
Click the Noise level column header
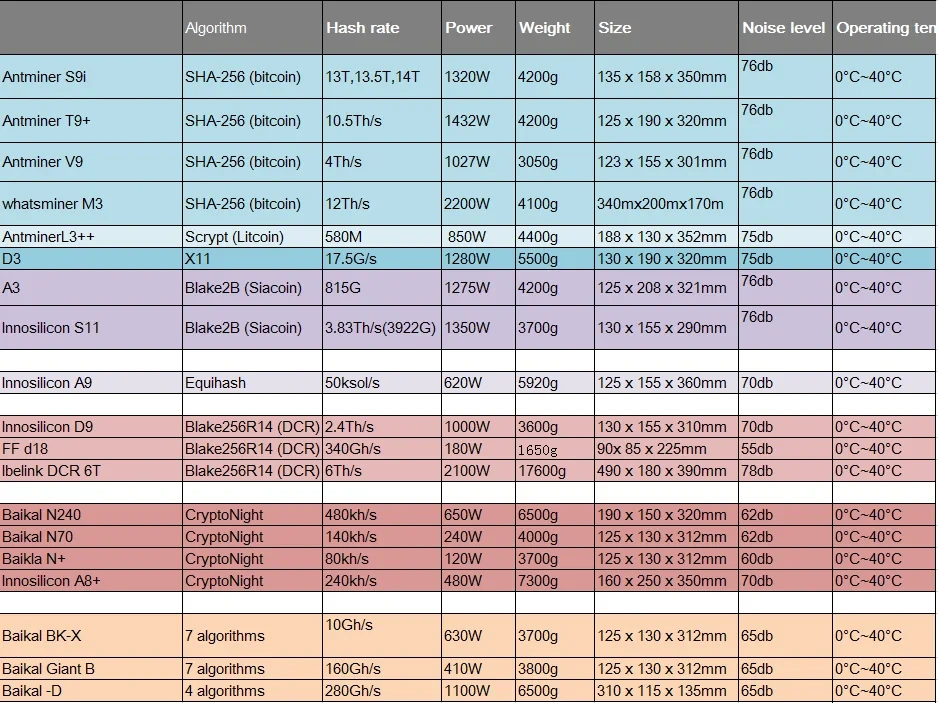(x=785, y=28)
